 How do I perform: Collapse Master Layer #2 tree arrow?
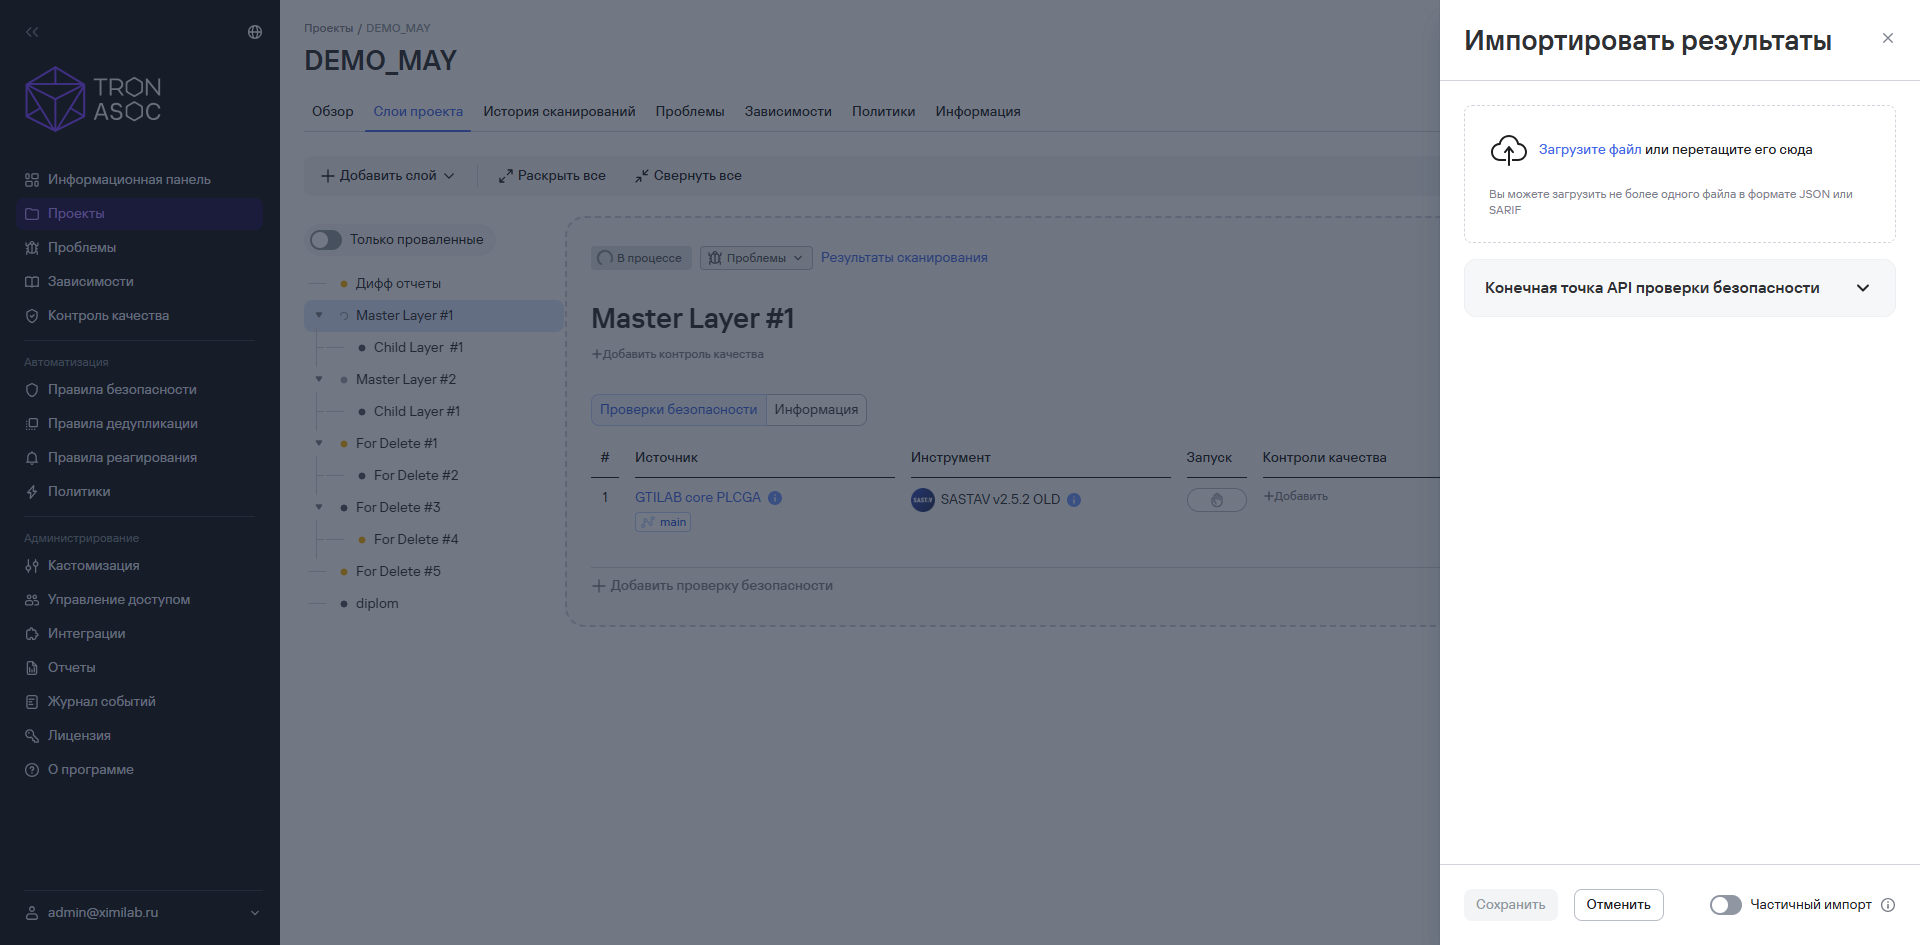319,380
